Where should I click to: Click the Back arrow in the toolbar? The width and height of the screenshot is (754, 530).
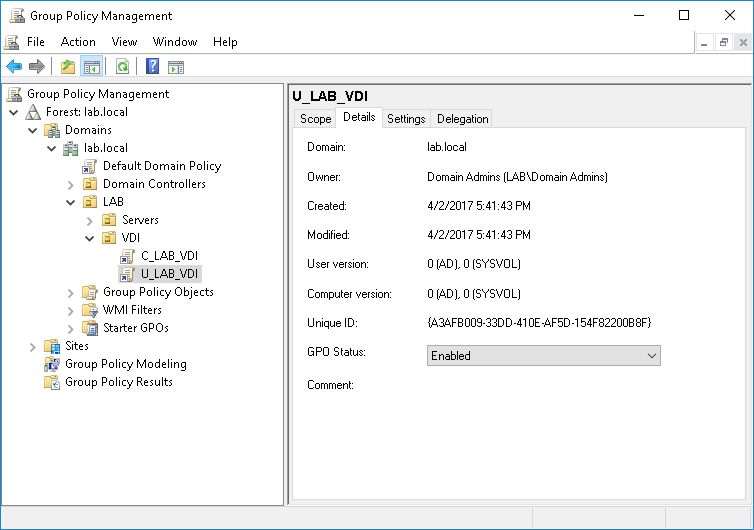coord(14,67)
